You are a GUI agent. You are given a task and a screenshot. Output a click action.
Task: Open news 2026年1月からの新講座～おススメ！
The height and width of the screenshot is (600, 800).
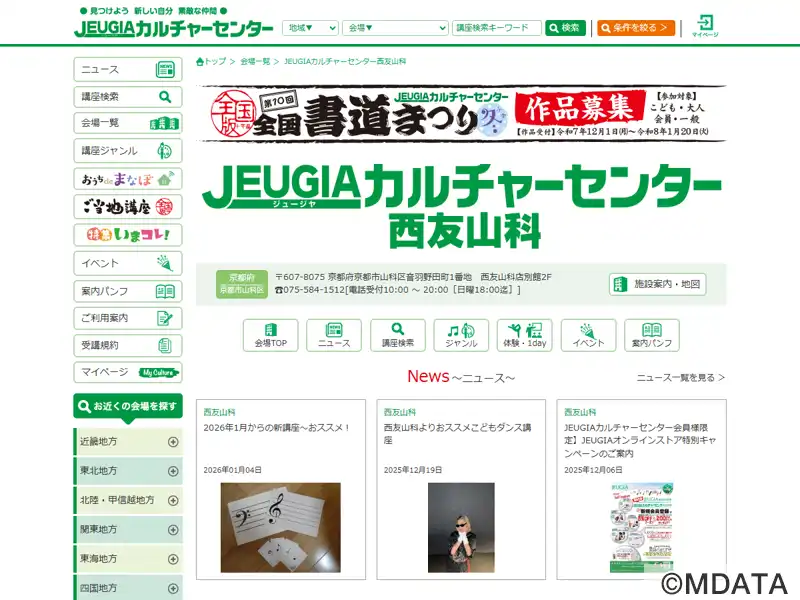[x=277, y=428]
